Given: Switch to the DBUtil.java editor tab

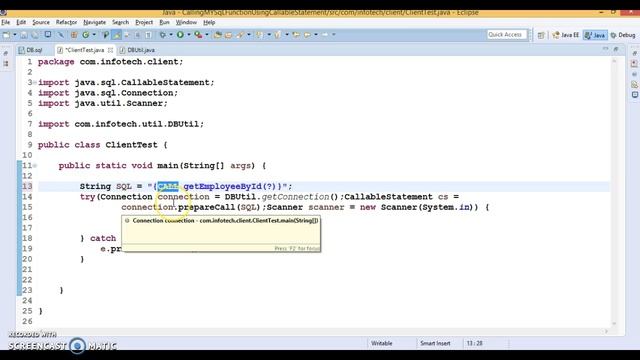Looking at the screenshot, I should coord(137,50).
